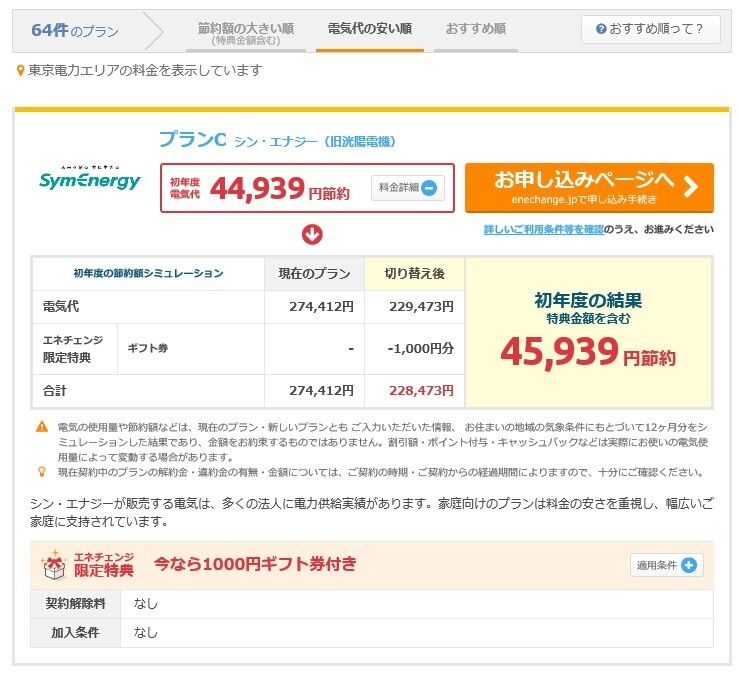Click the 44,939円節約 savings amount
This screenshot has height=674, width=739.
coord(279,189)
